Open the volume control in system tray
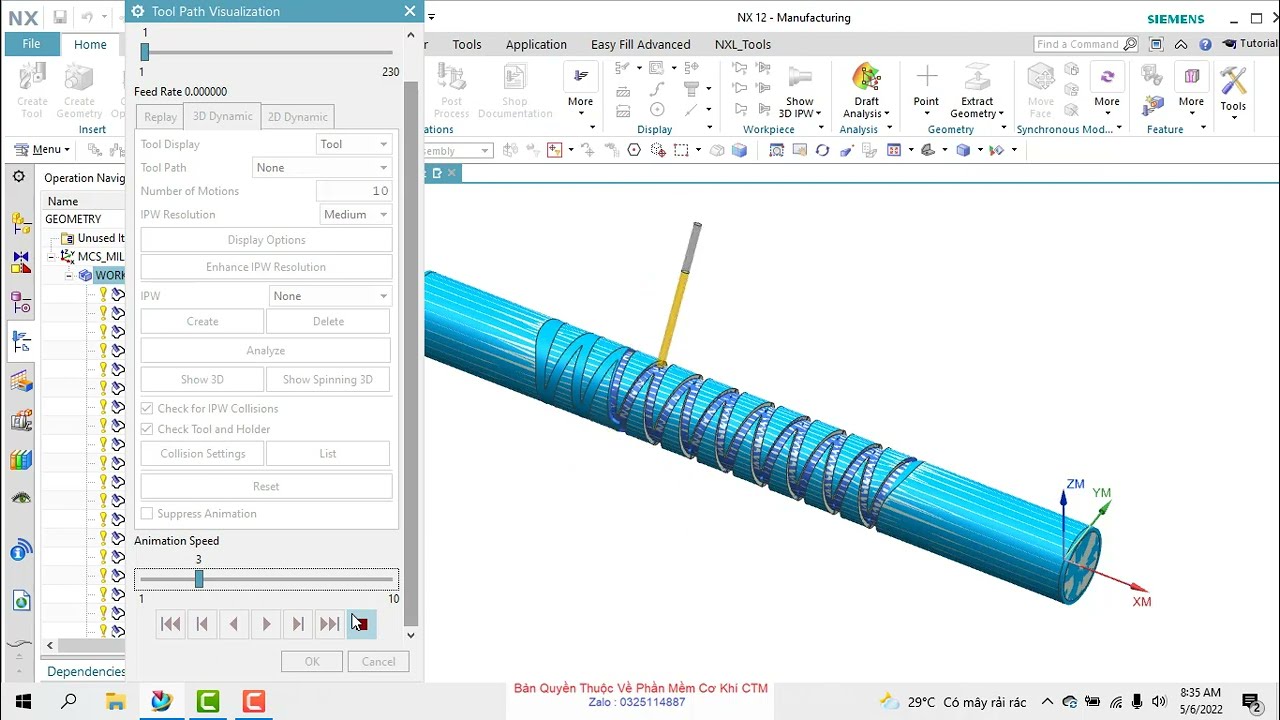 pos(1159,702)
